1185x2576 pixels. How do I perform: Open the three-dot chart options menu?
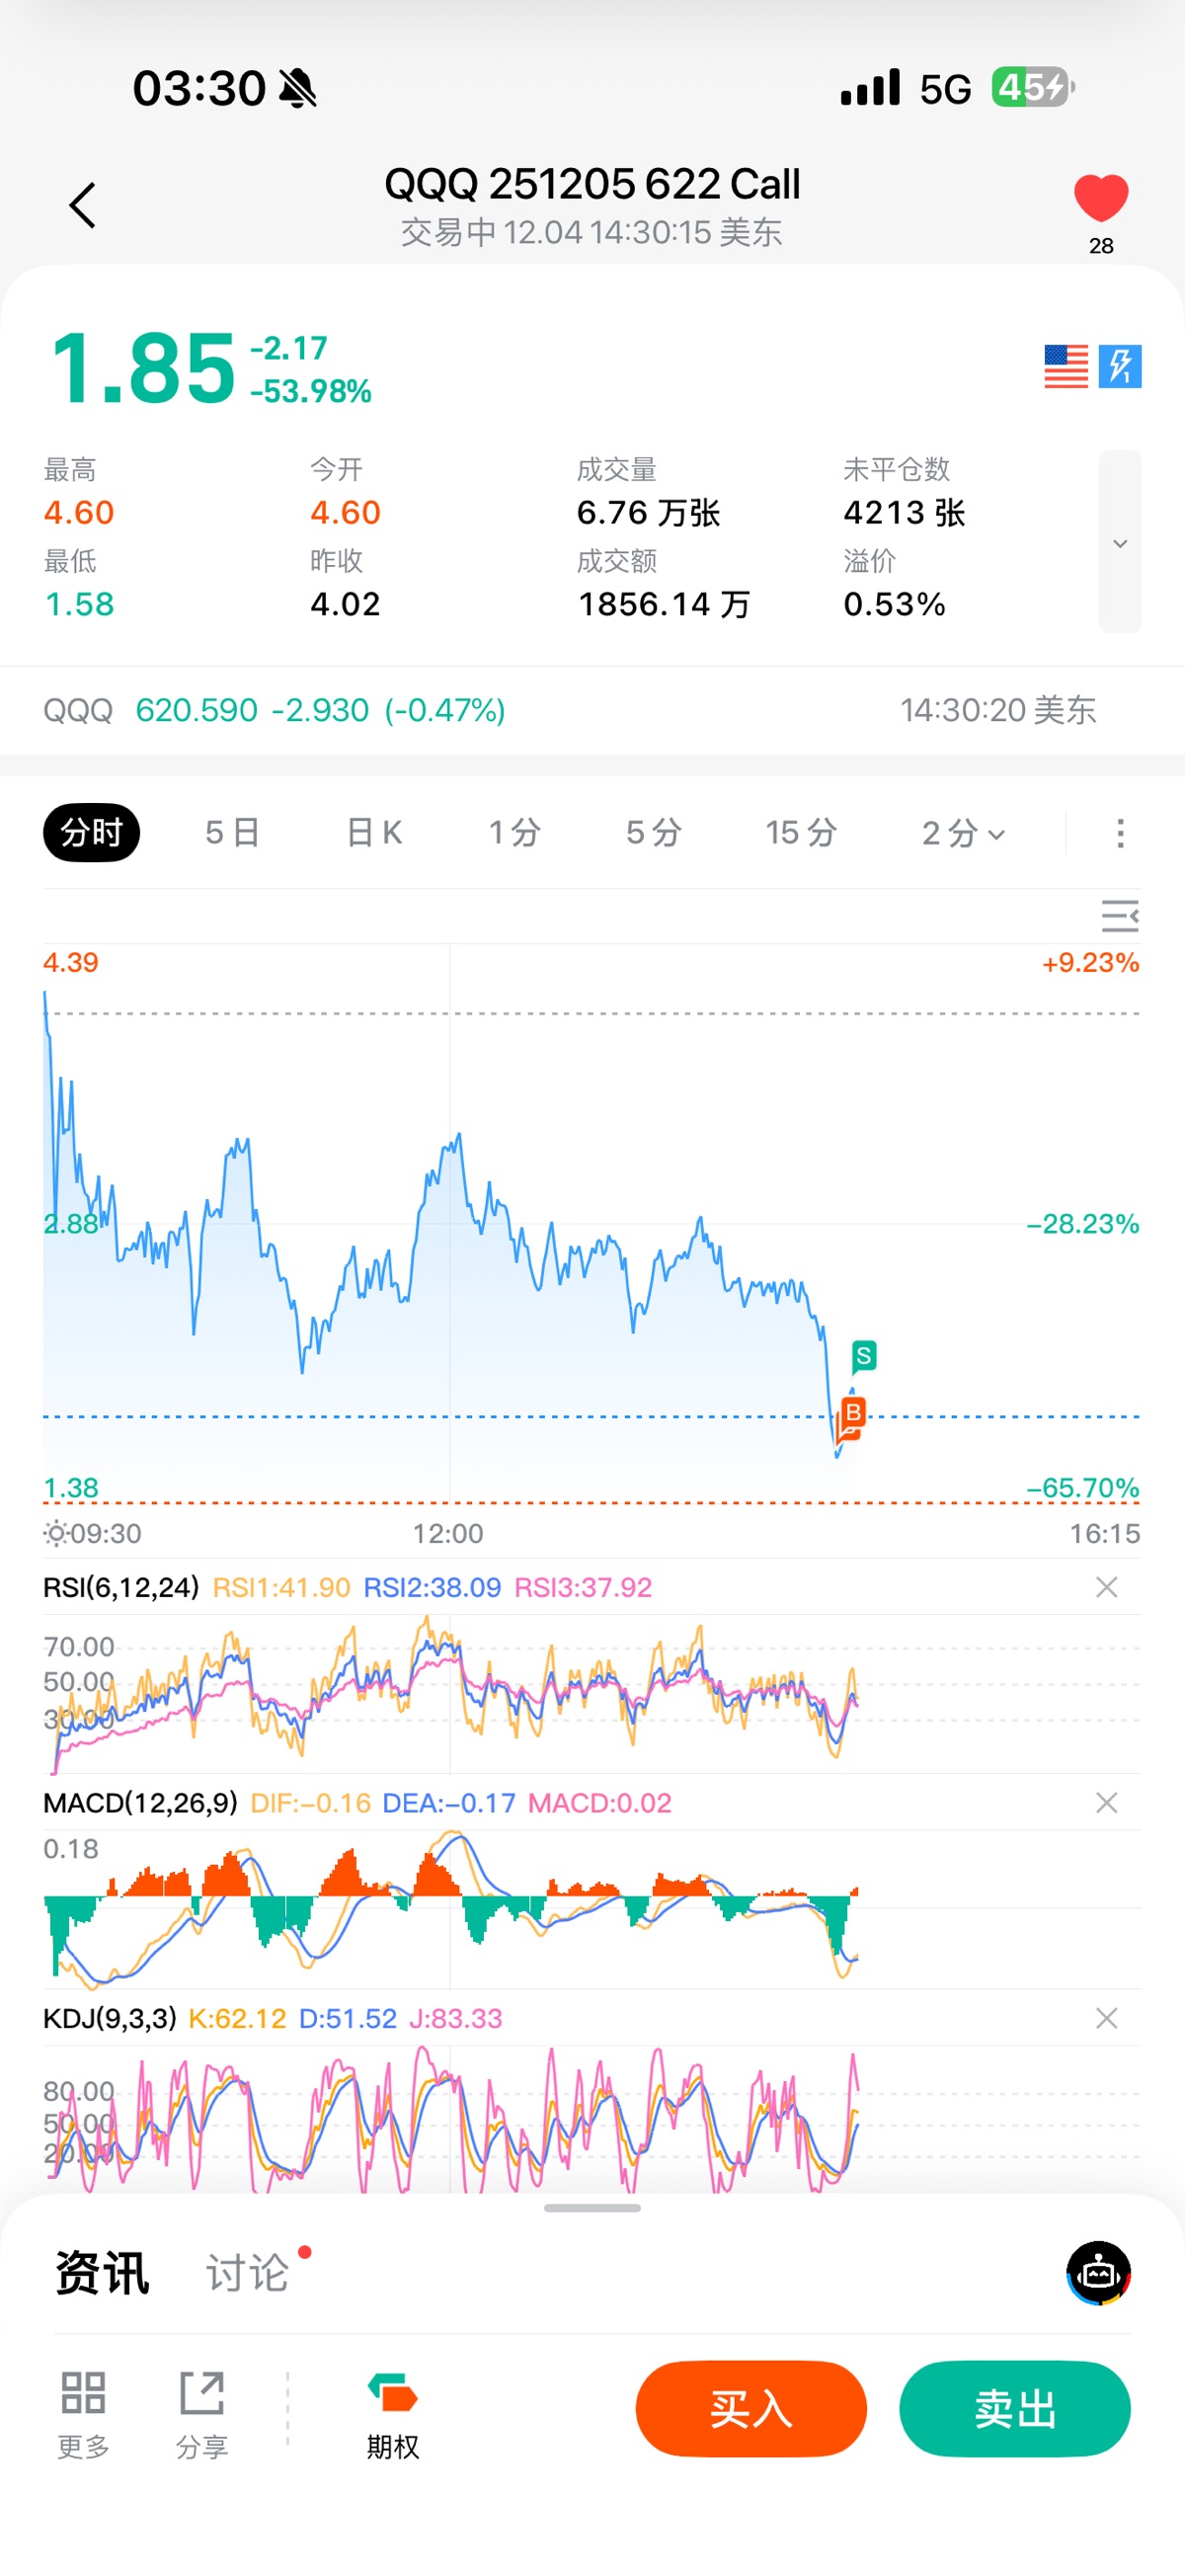[x=1120, y=833]
